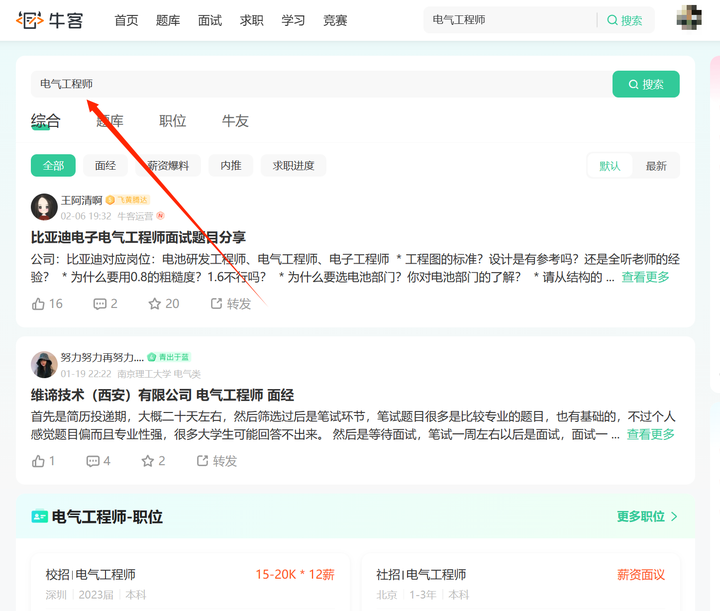The width and height of the screenshot is (720, 611).
Task: Click the job card icon beside 电气工程师-职位
Action: tap(39, 517)
